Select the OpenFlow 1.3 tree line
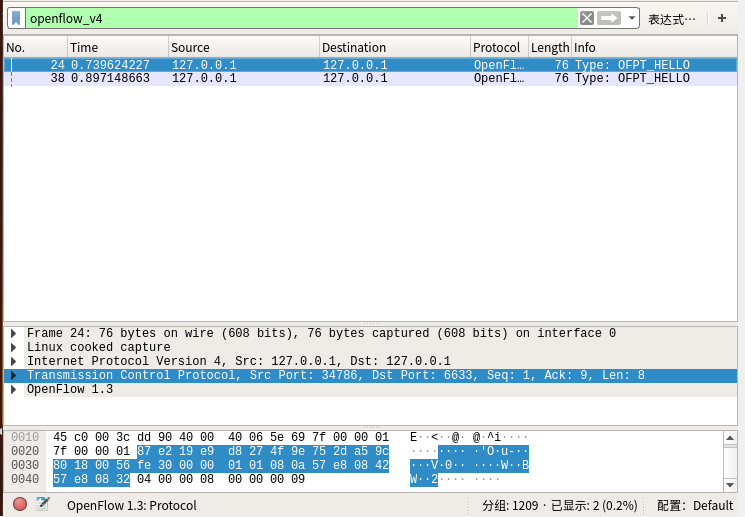The width and height of the screenshot is (745, 517). tap(371, 389)
